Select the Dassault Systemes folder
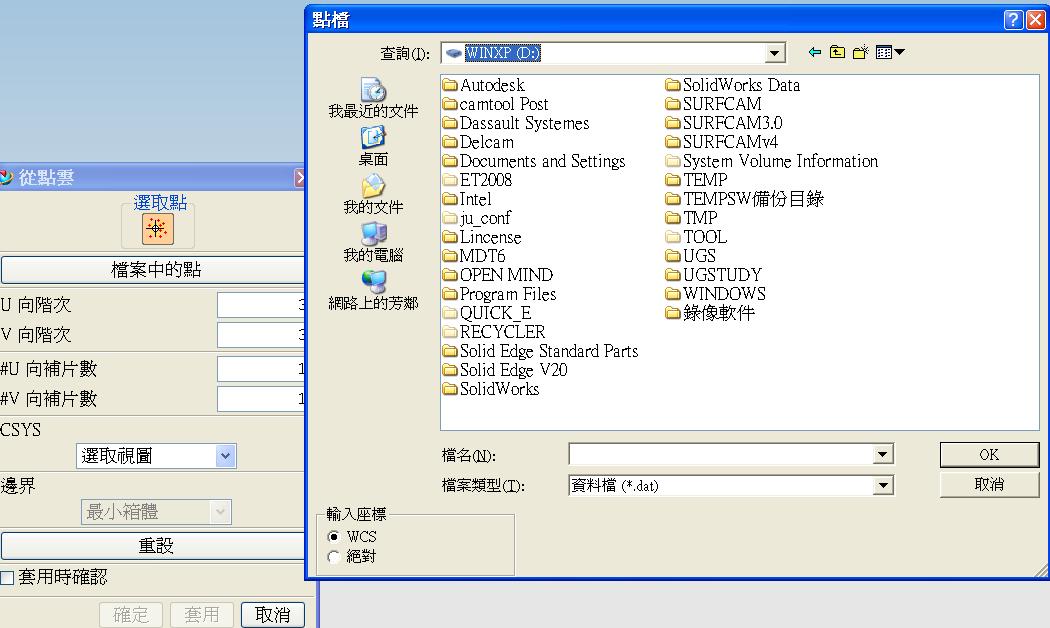 pyautogui.click(x=516, y=123)
